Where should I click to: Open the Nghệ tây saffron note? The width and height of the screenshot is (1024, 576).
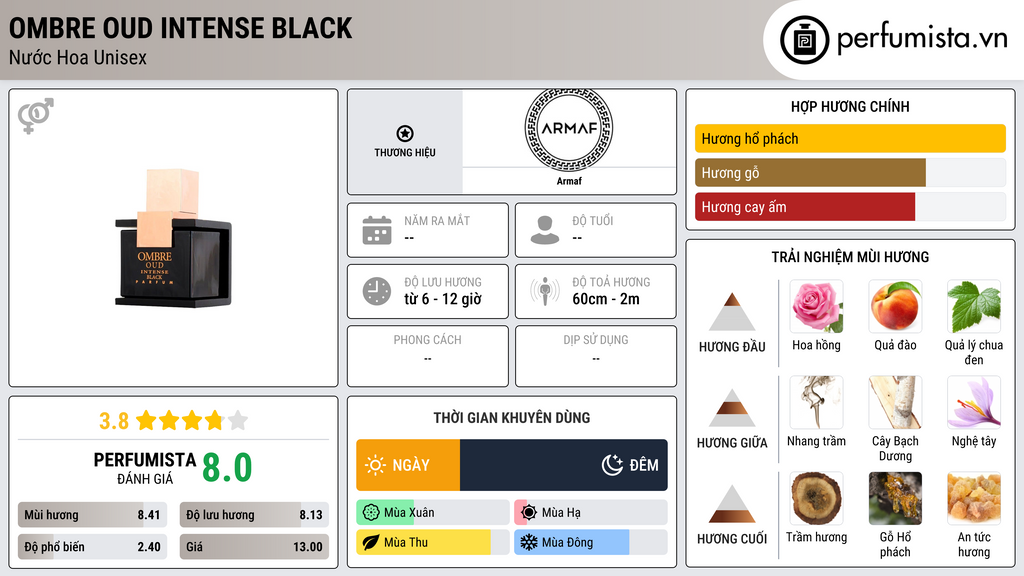click(x=973, y=403)
